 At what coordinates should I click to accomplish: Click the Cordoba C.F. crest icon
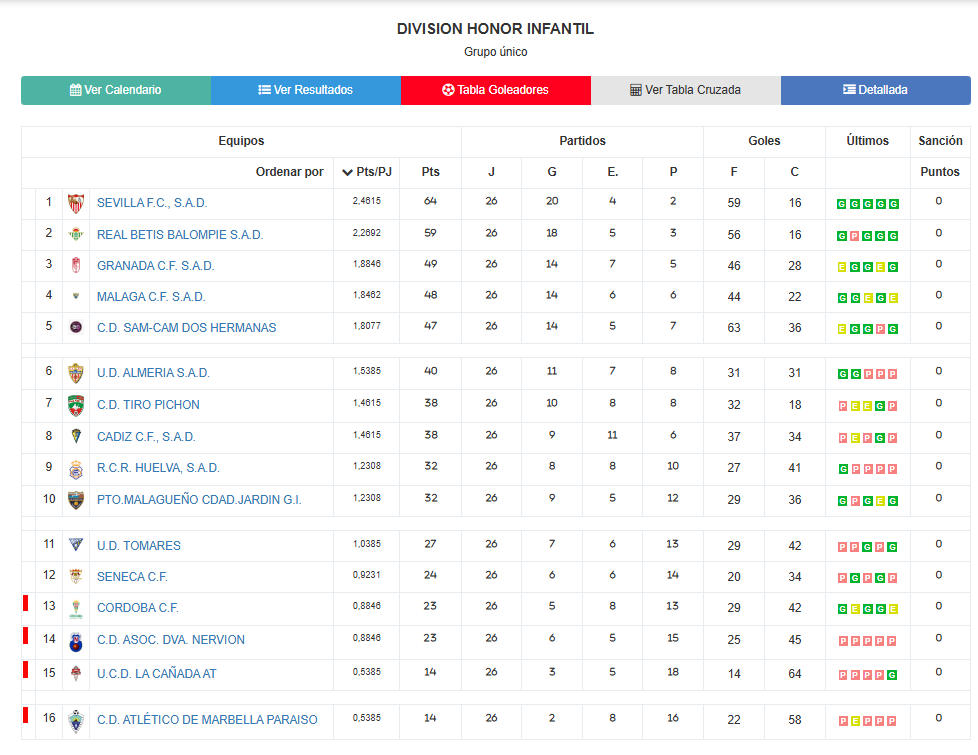pyautogui.click(x=75, y=609)
